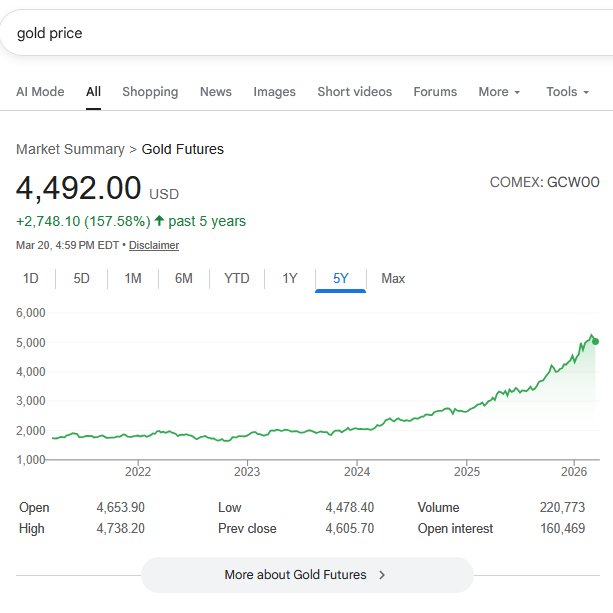
Task: Open the Tools dropdown
Action: pyautogui.click(x=567, y=91)
